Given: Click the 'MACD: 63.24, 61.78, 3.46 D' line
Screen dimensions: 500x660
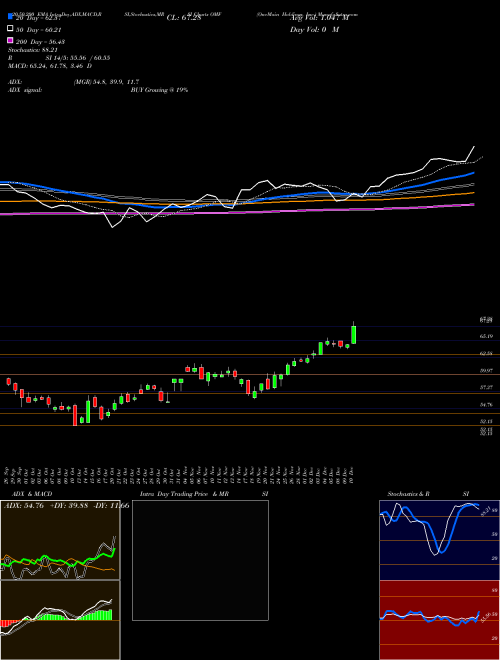Looking at the screenshot, I should pos(50,66).
